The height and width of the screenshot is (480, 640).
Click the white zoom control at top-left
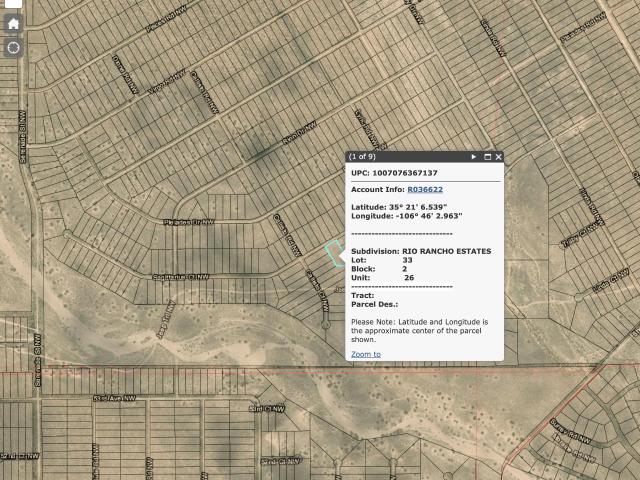pyautogui.click(x=13, y=4)
